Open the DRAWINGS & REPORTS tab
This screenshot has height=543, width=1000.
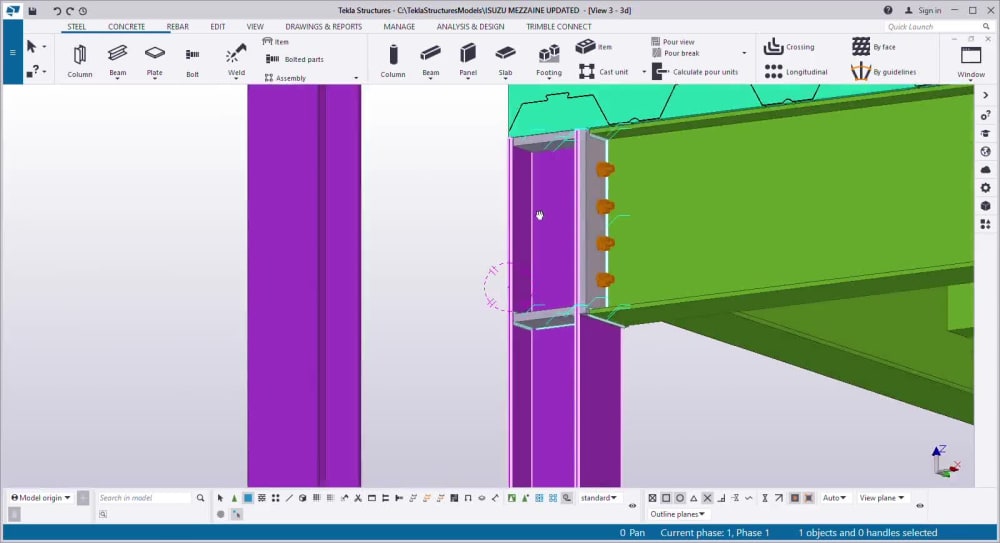click(323, 27)
